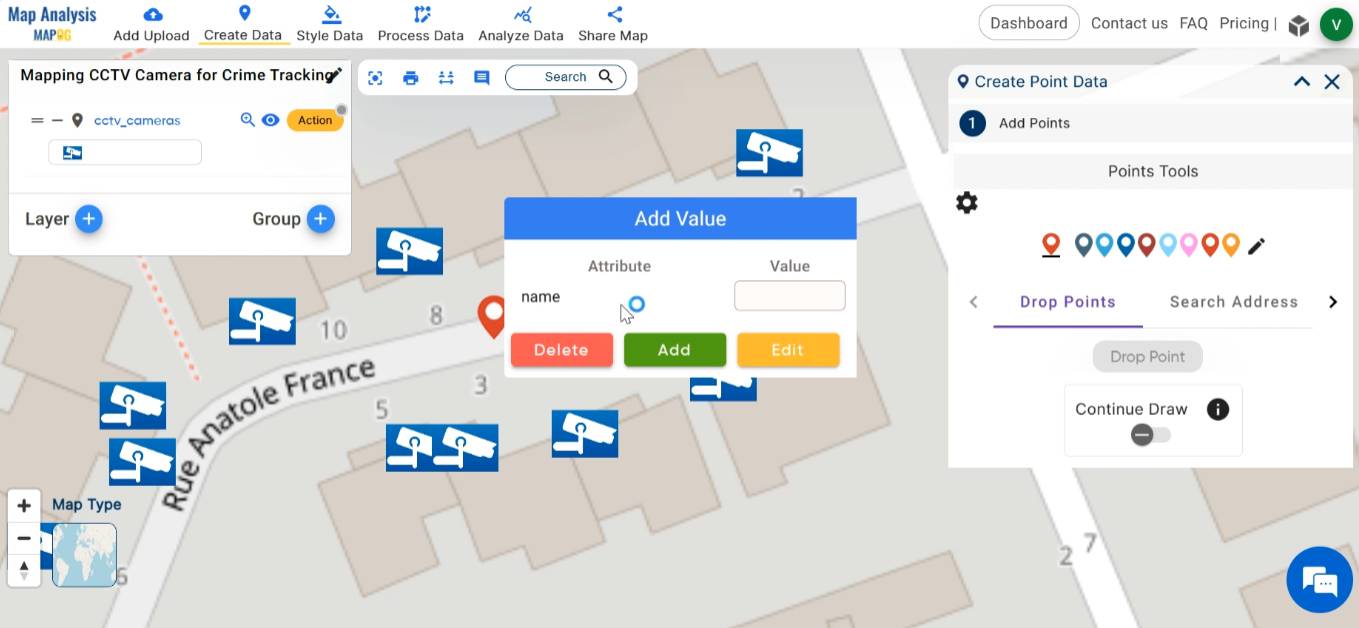1359x628 pixels.
Task: Open the Analyze Data menu
Action: 521,25
